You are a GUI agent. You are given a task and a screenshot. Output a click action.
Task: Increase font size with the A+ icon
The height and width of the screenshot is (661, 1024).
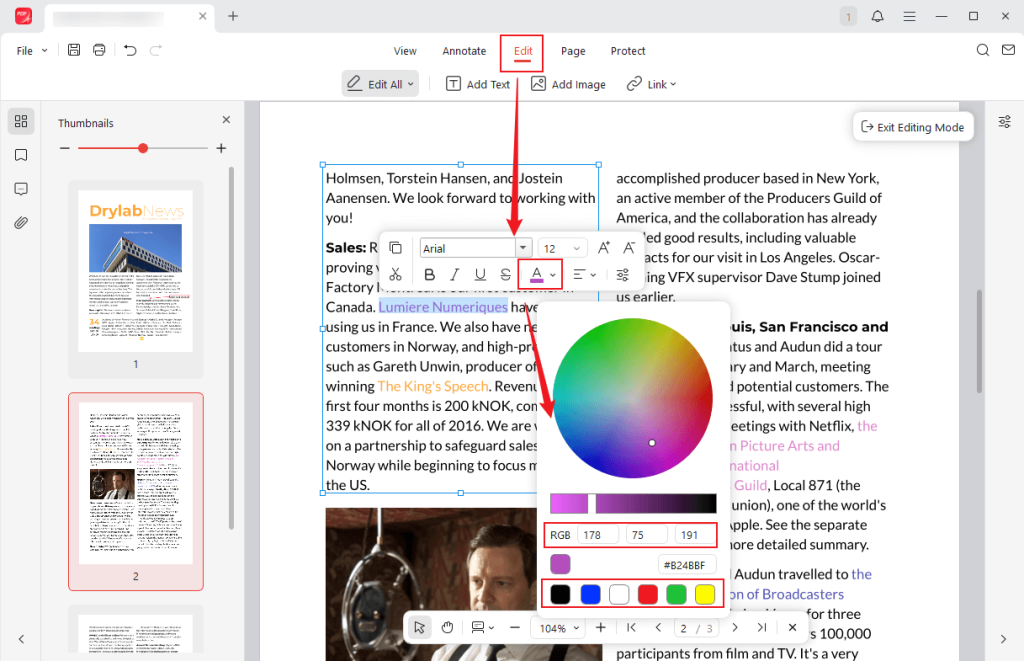(604, 247)
